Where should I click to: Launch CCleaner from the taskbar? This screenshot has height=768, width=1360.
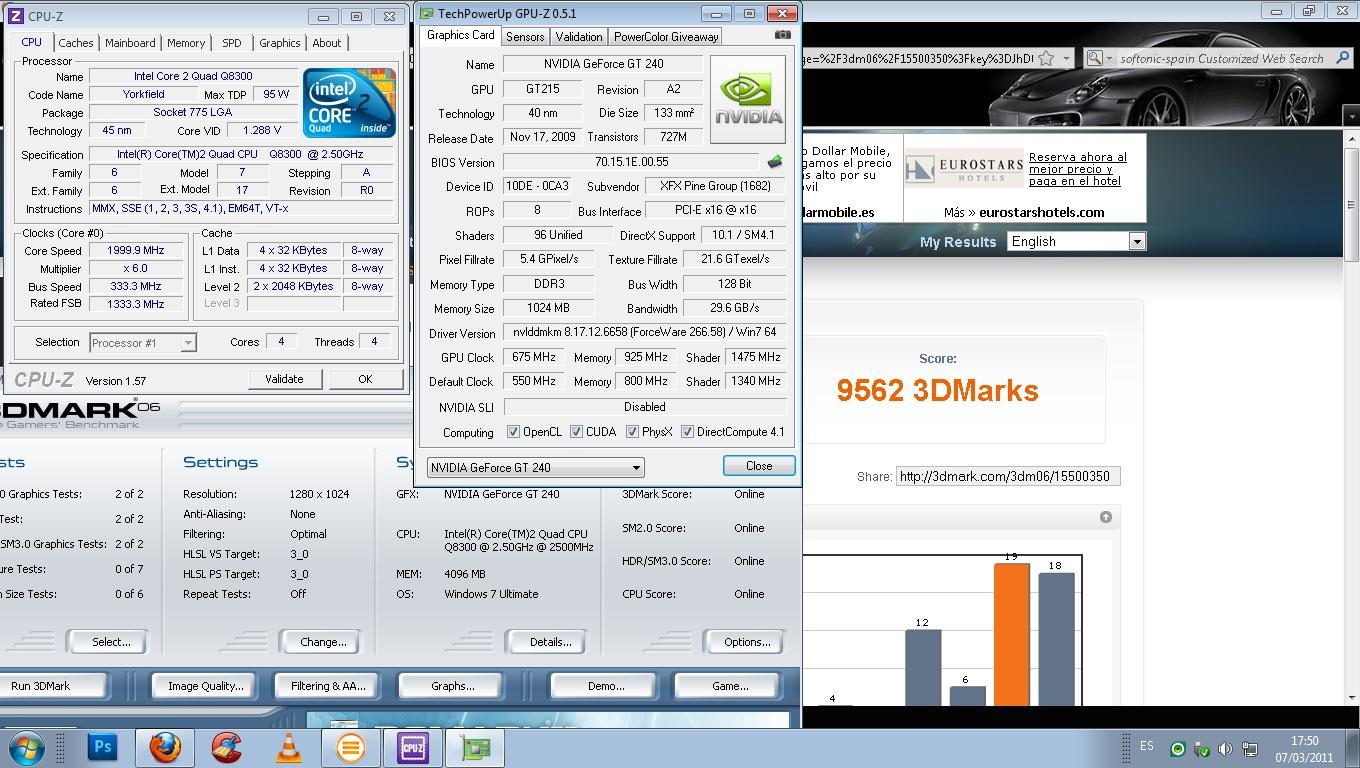coord(227,747)
